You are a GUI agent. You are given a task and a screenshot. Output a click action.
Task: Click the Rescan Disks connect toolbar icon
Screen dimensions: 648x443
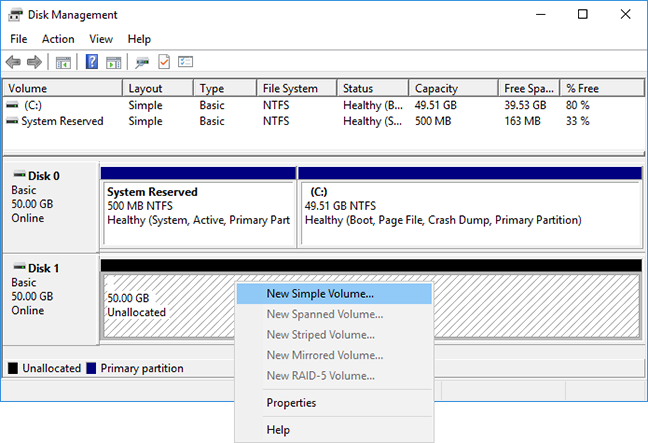tap(142, 62)
